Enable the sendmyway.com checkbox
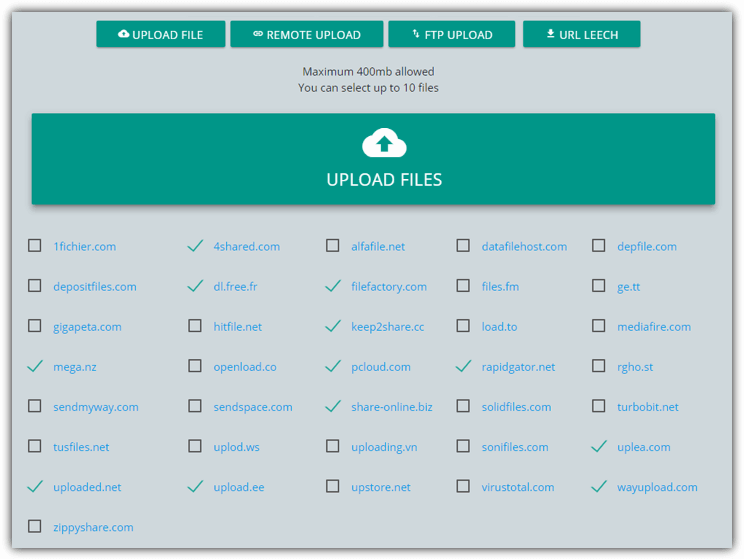The width and height of the screenshot is (744, 559). (x=35, y=406)
